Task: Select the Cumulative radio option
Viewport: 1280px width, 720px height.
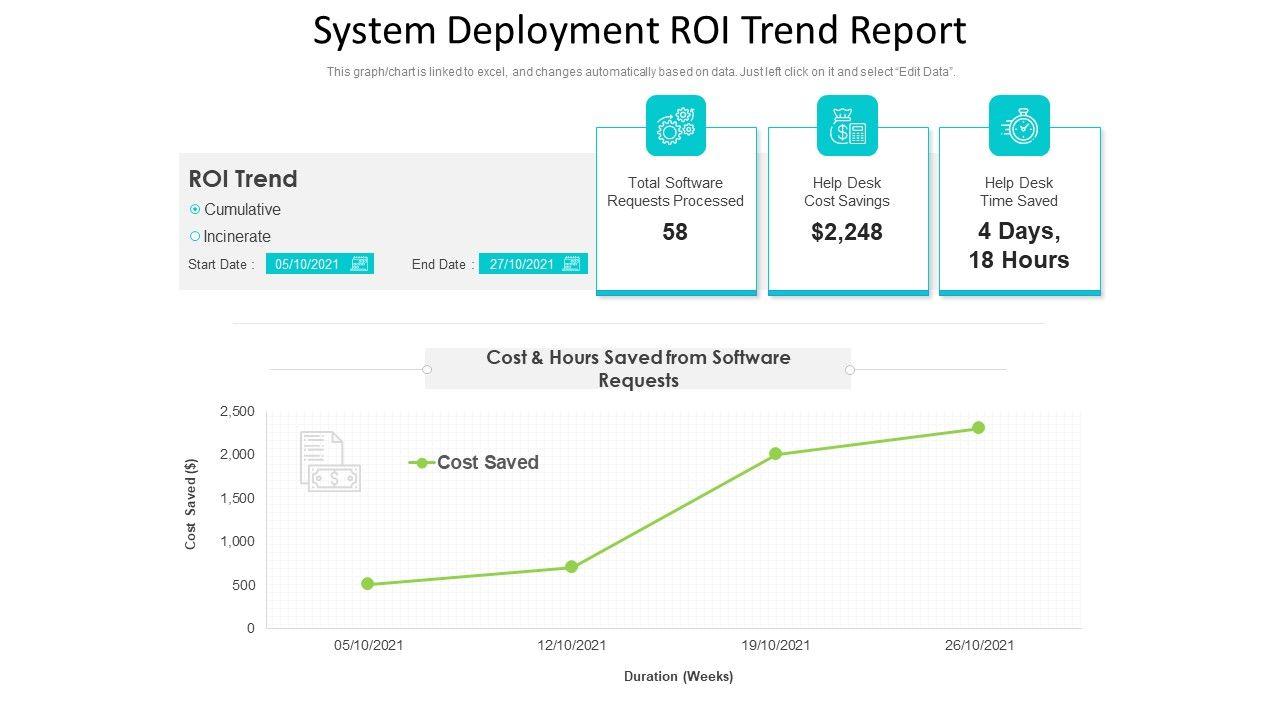Action: click(195, 210)
